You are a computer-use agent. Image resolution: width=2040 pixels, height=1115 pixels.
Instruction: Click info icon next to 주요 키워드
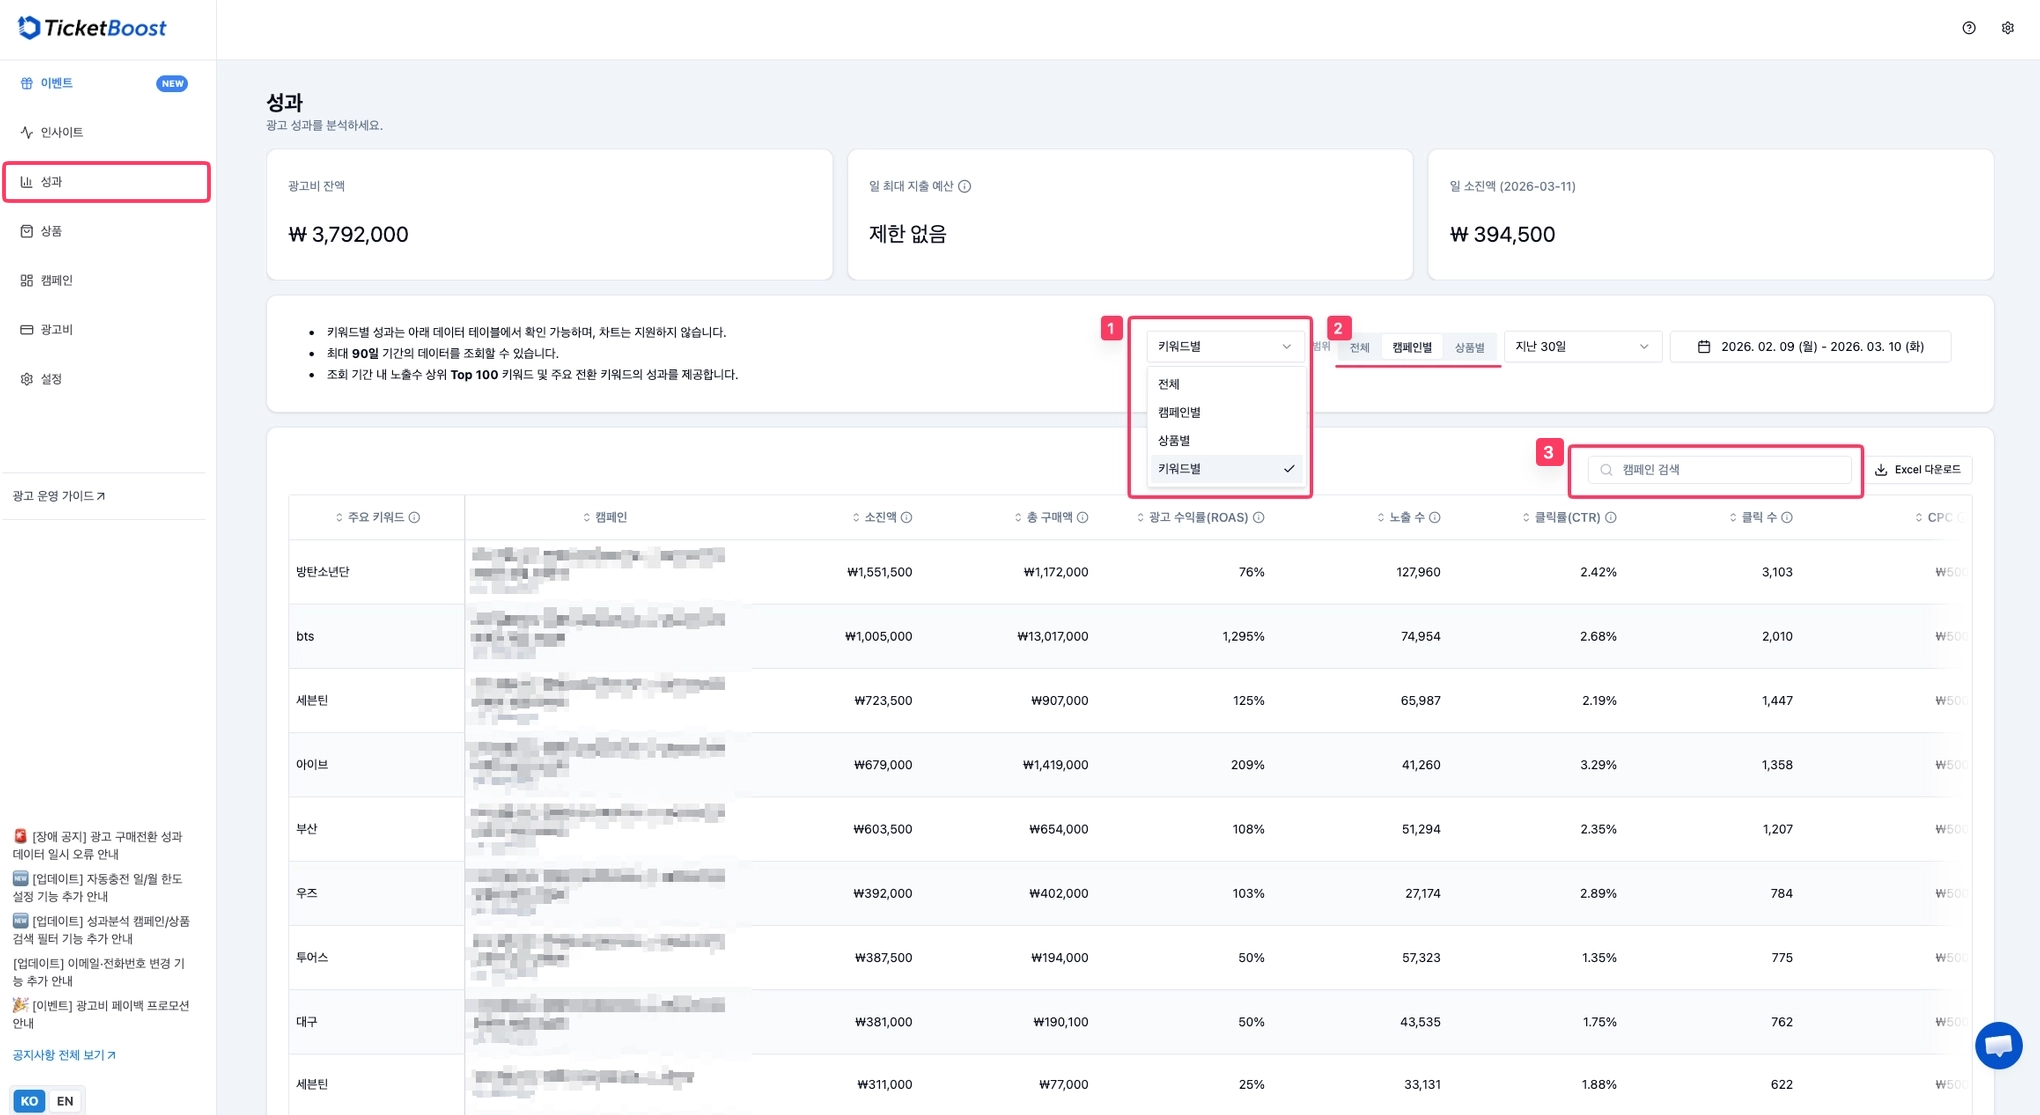[x=414, y=517]
